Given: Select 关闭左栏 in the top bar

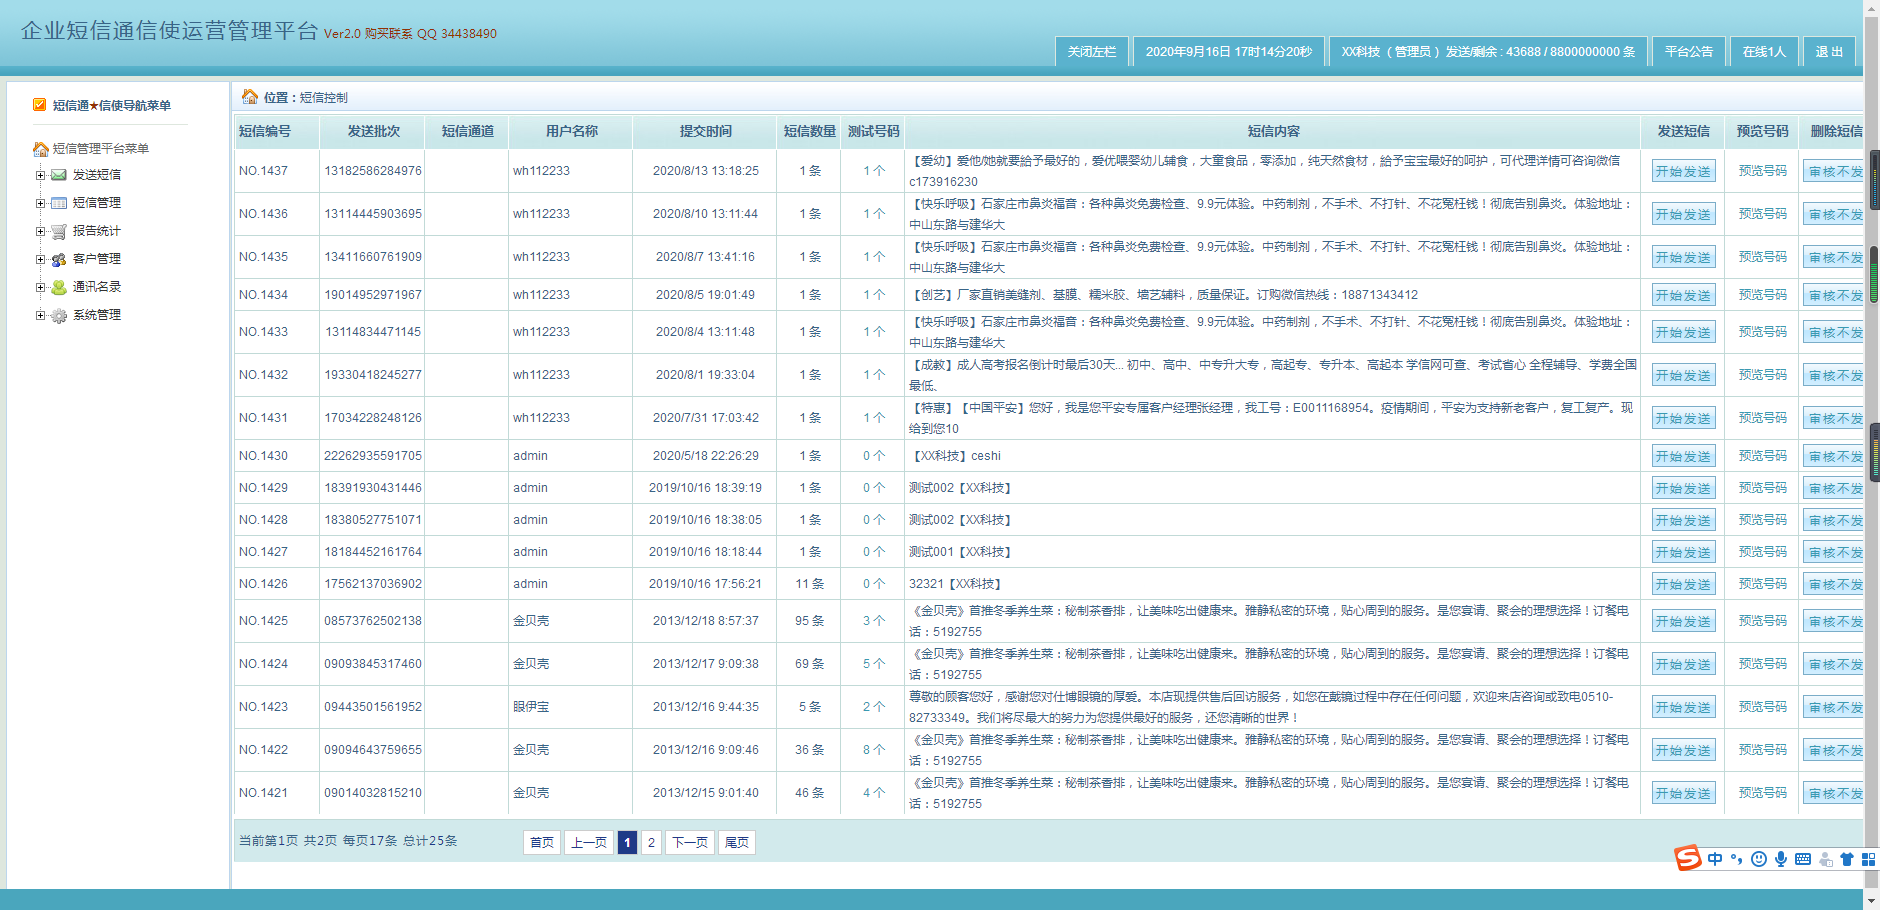Looking at the screenshot, I should click(1091, 52).
